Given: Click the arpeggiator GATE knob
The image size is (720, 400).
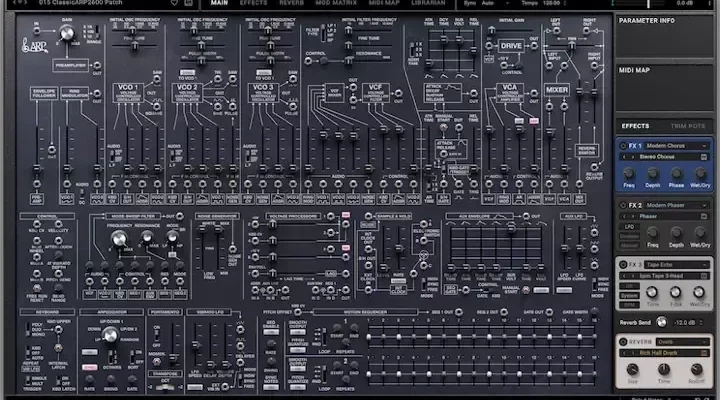Looking at the screenshot, I should [132, 379].
